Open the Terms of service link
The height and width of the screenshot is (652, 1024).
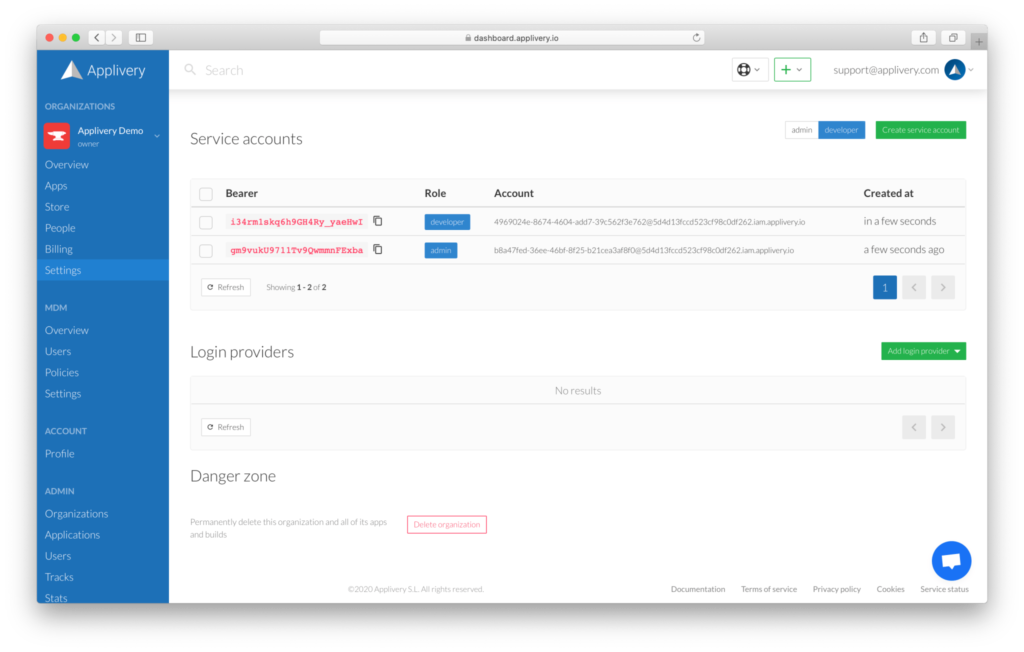(x=769, y=589)
